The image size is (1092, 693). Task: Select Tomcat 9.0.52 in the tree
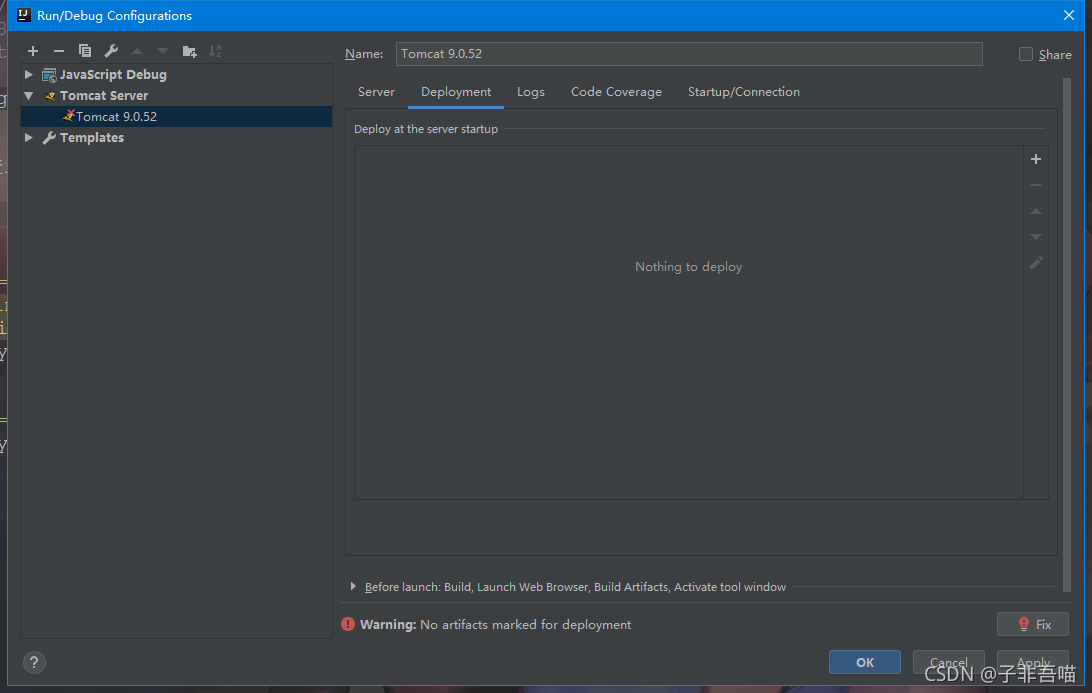(x=177, y=116)
